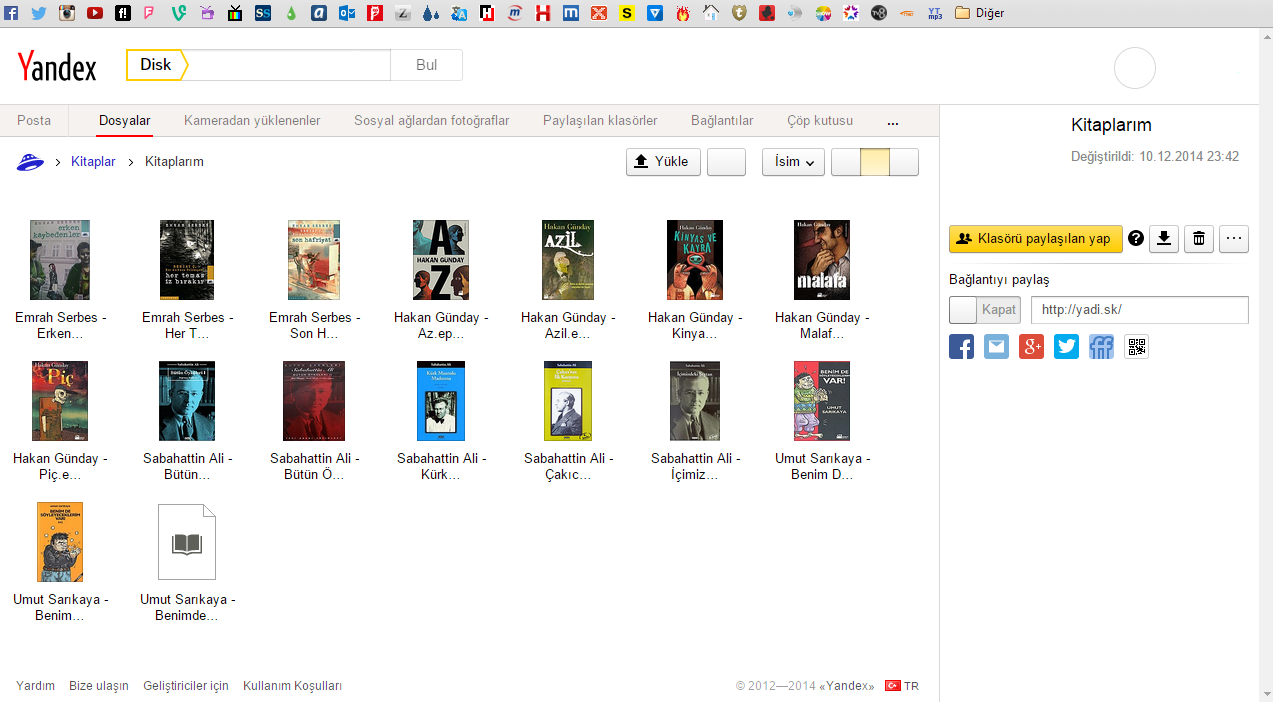
Task: Click the Disk search input field
Action: (289, 65)
